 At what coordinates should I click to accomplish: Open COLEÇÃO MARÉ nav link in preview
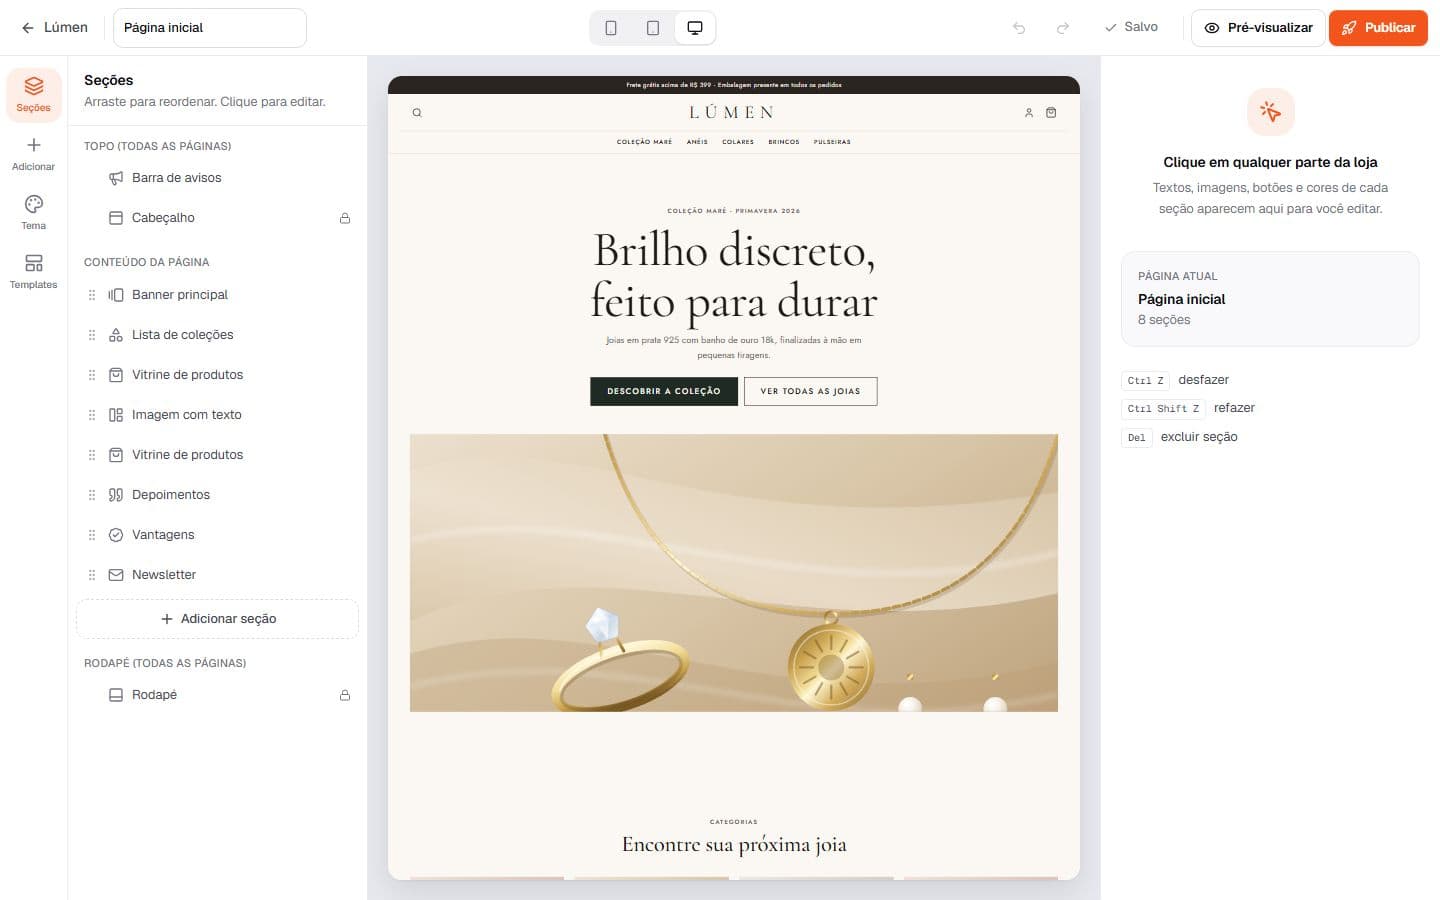click(644, 142)
